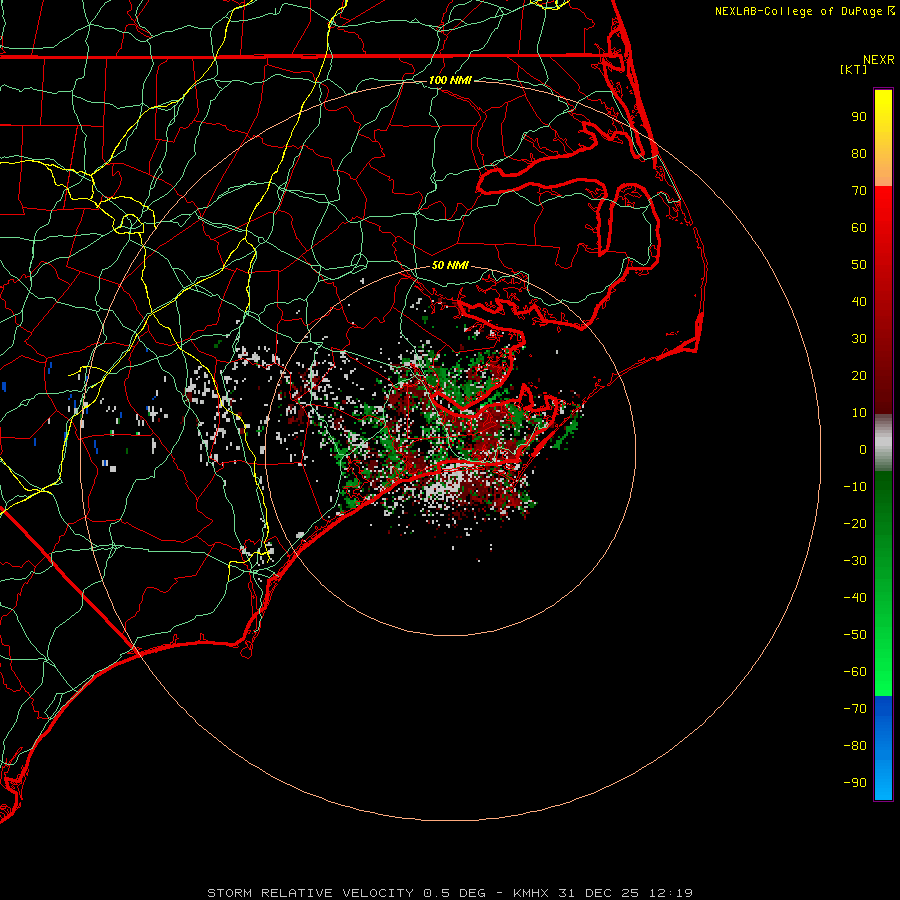Click the 0 value on the velocity scale

[863, 449]
